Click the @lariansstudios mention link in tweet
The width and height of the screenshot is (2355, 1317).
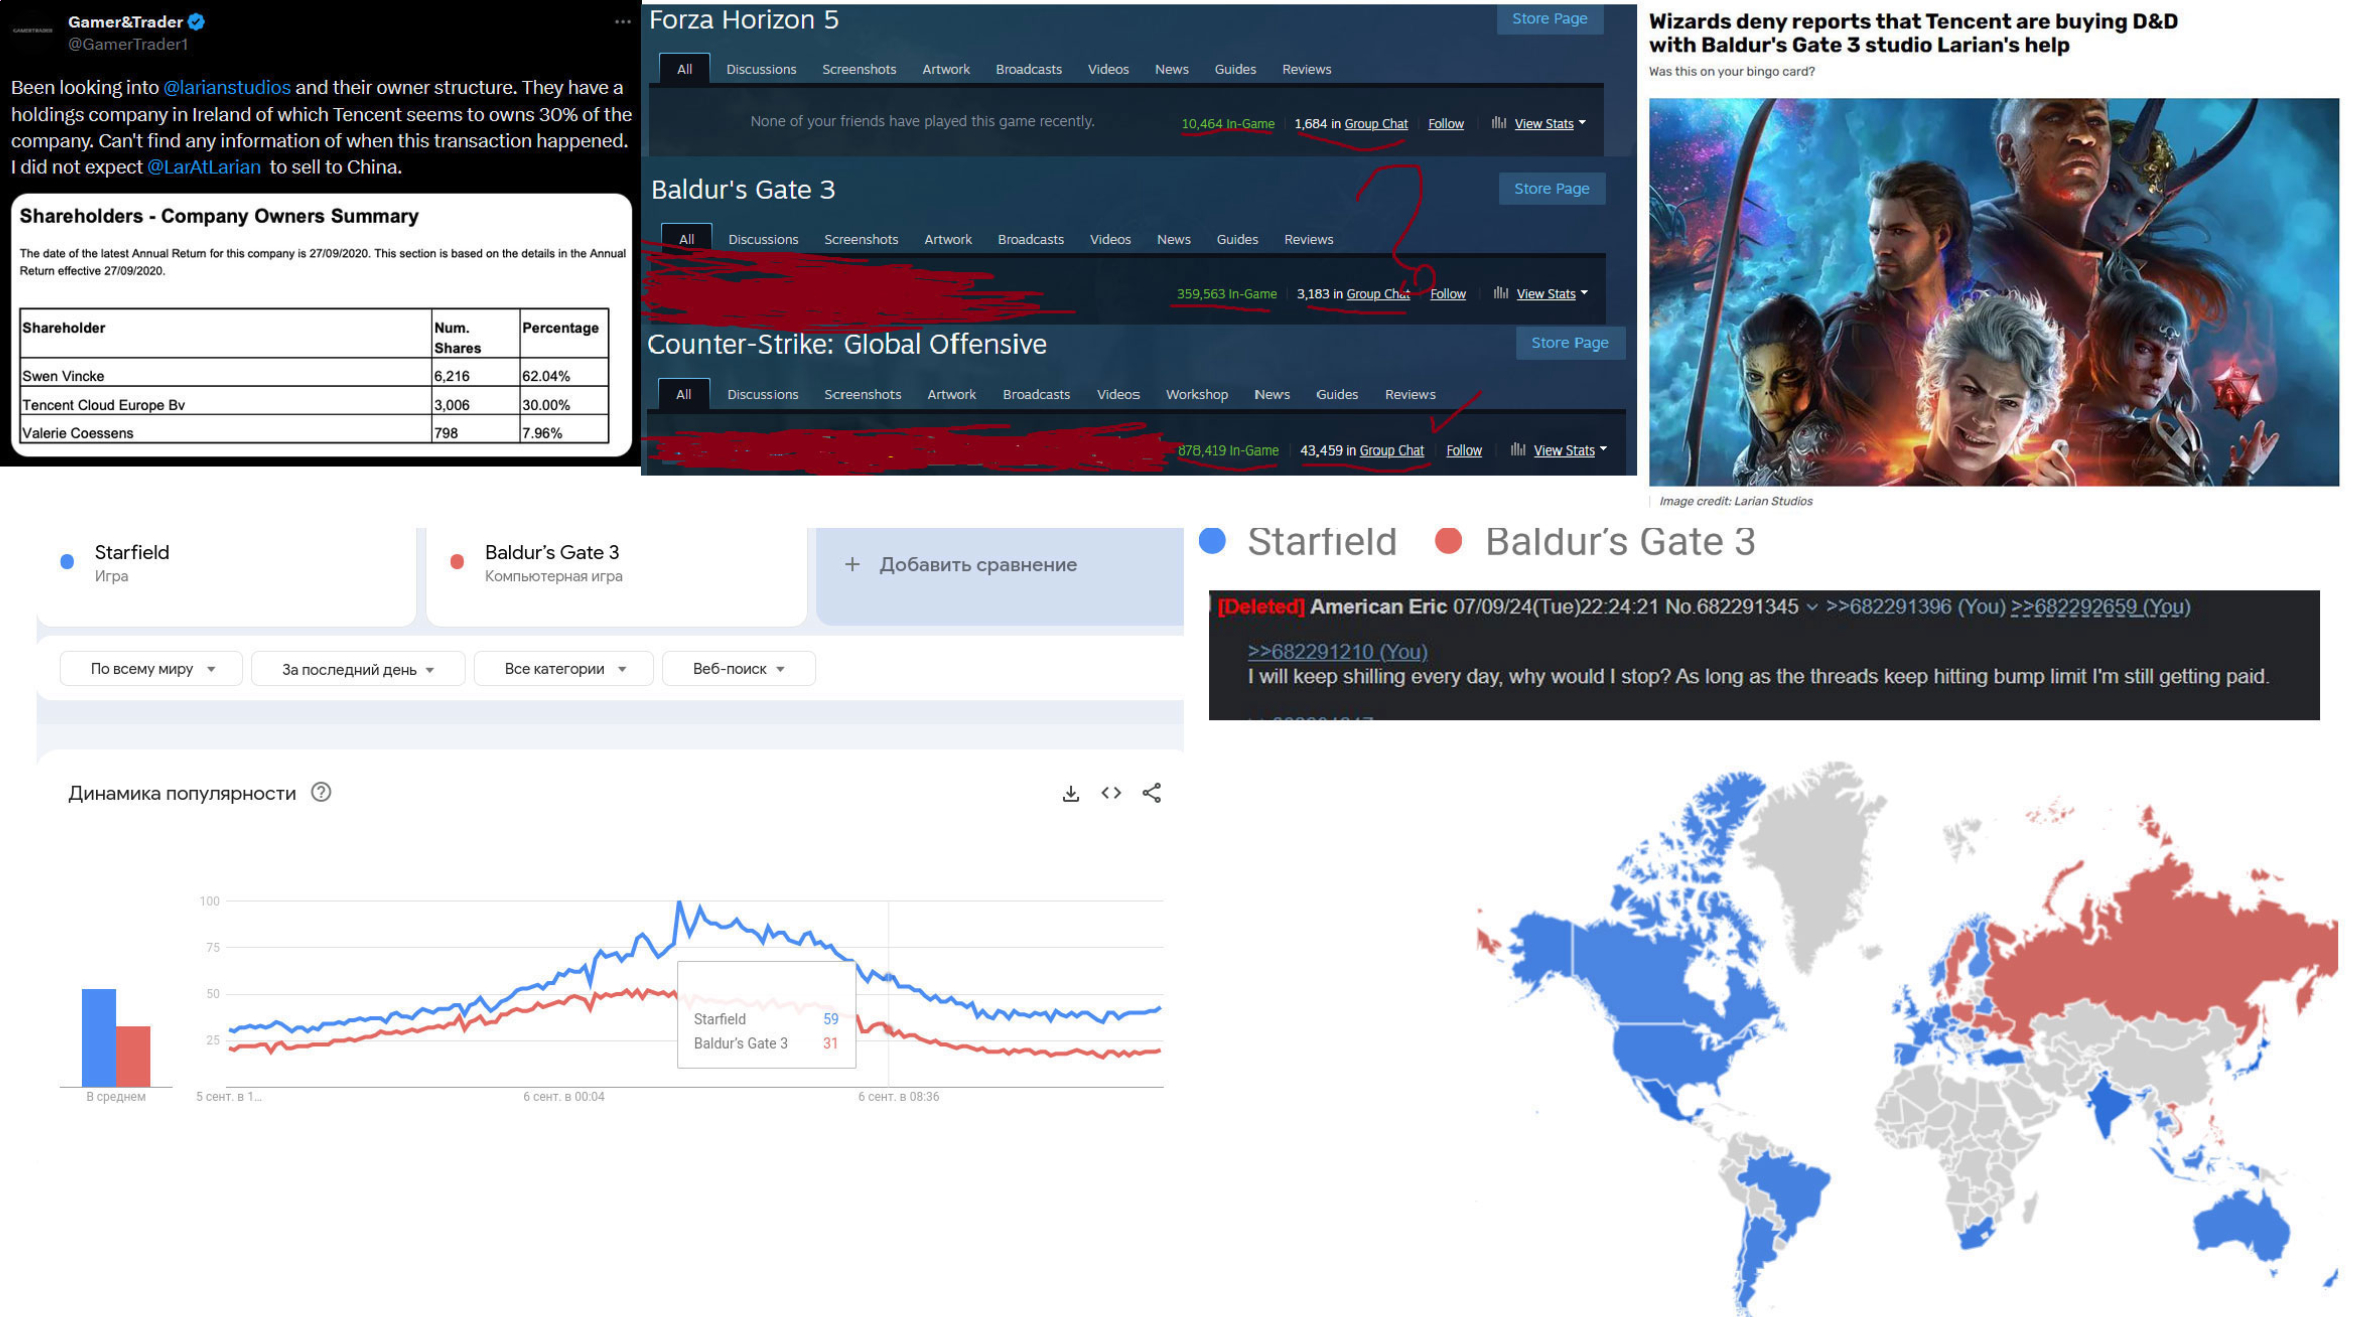(x=227, y=88)
